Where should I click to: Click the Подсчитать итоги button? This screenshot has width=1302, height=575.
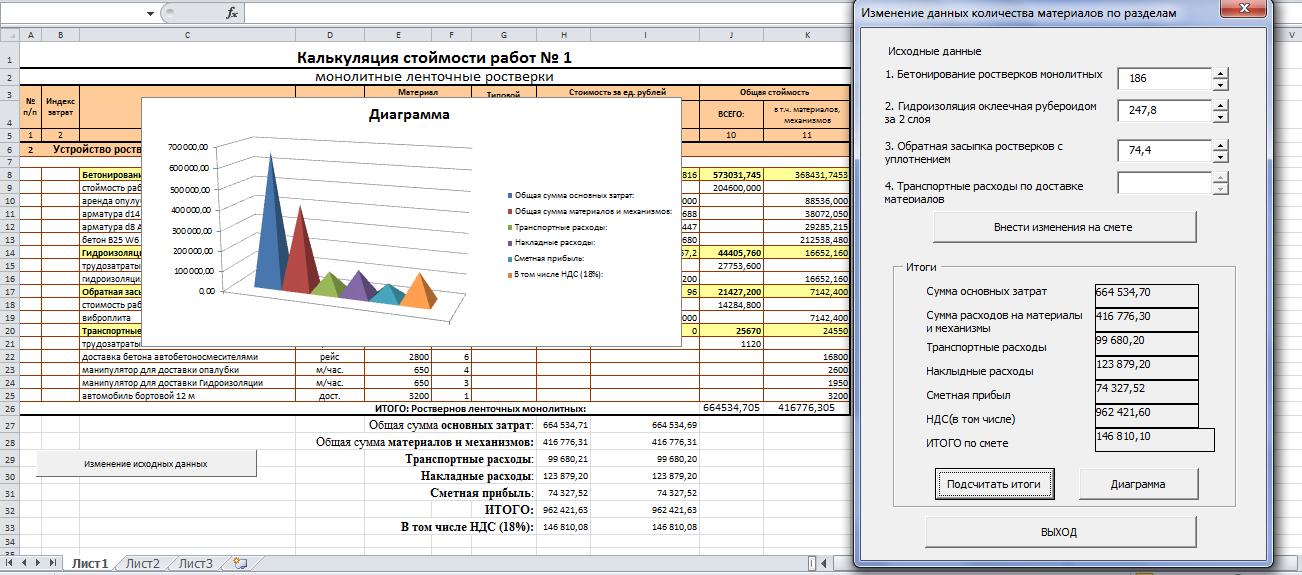point(994,484)
